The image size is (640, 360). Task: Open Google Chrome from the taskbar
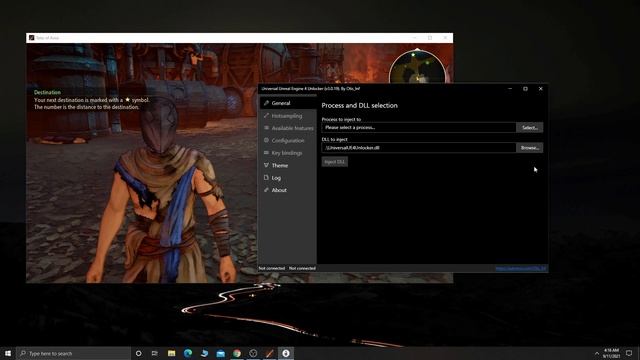click(x=237, y=353)
